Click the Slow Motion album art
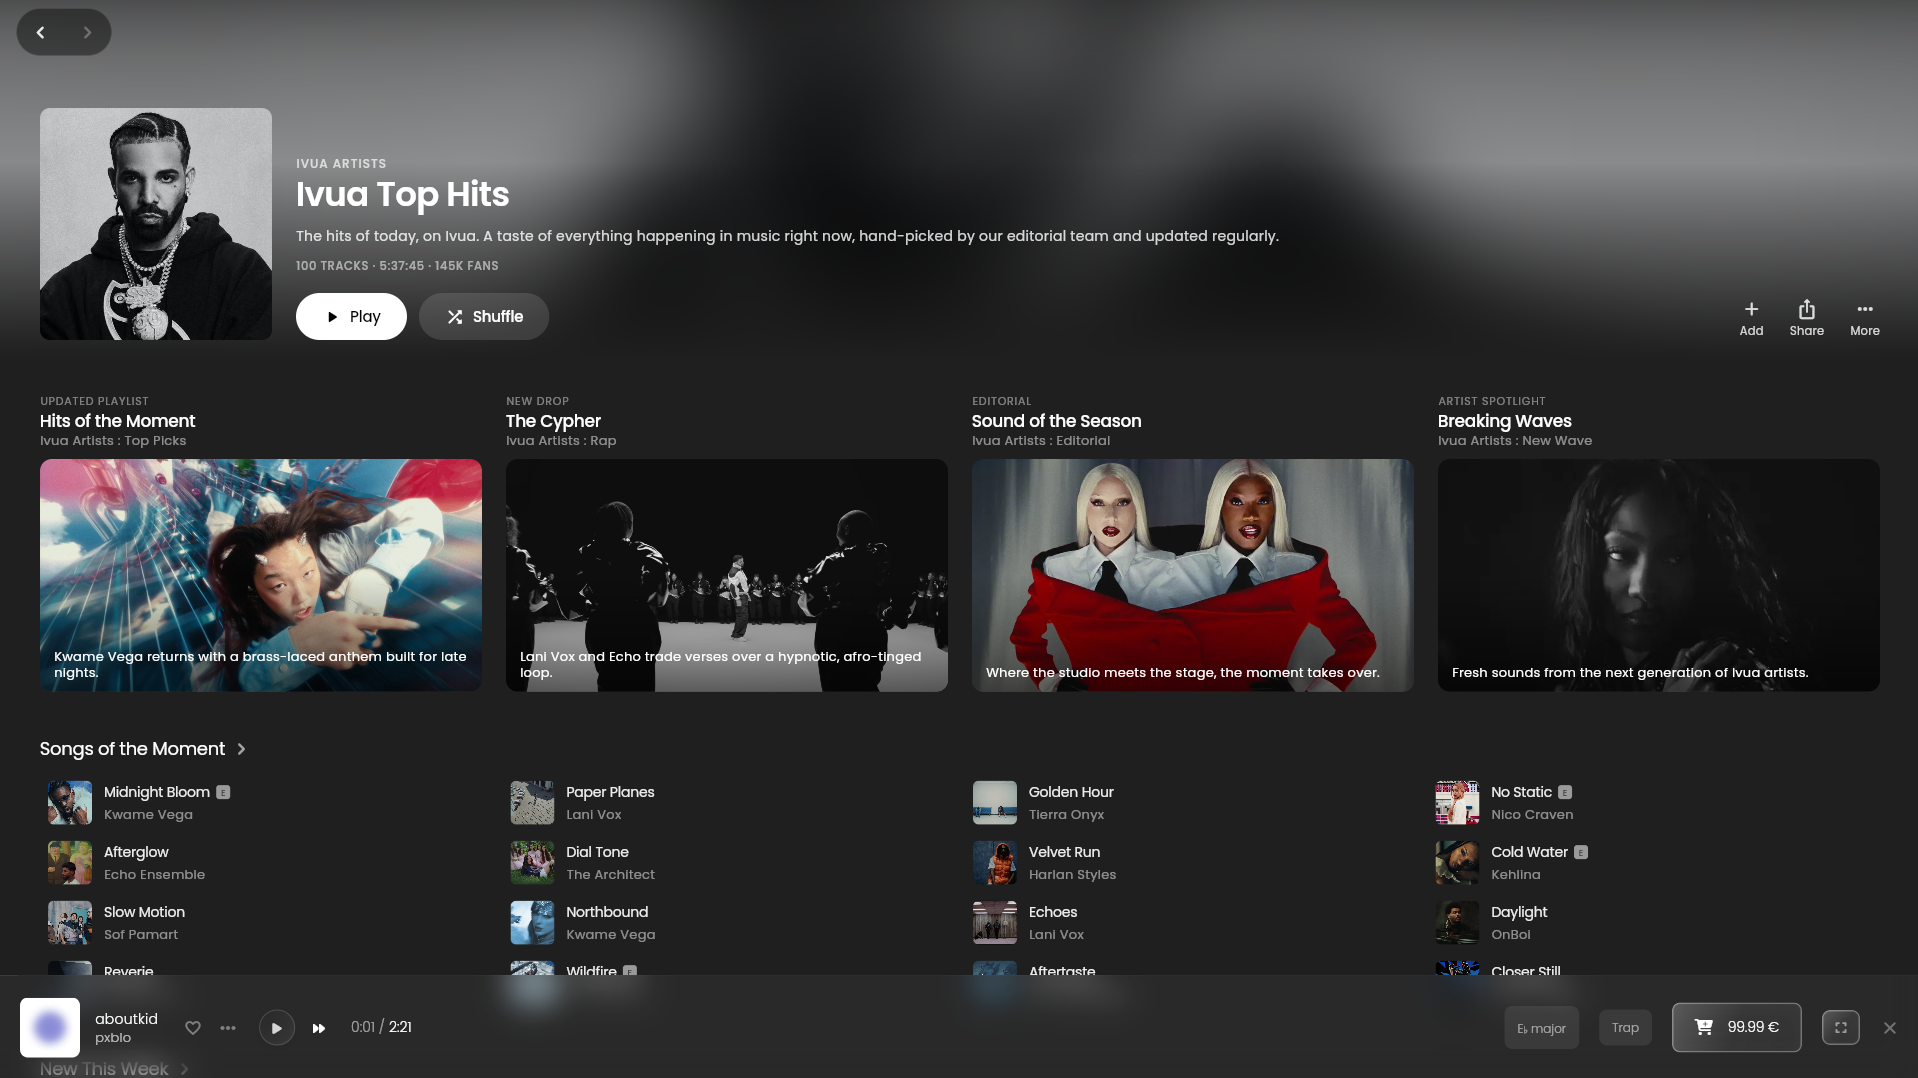The height and width of the screenshot is (1078, 1918). click(70, 923)
